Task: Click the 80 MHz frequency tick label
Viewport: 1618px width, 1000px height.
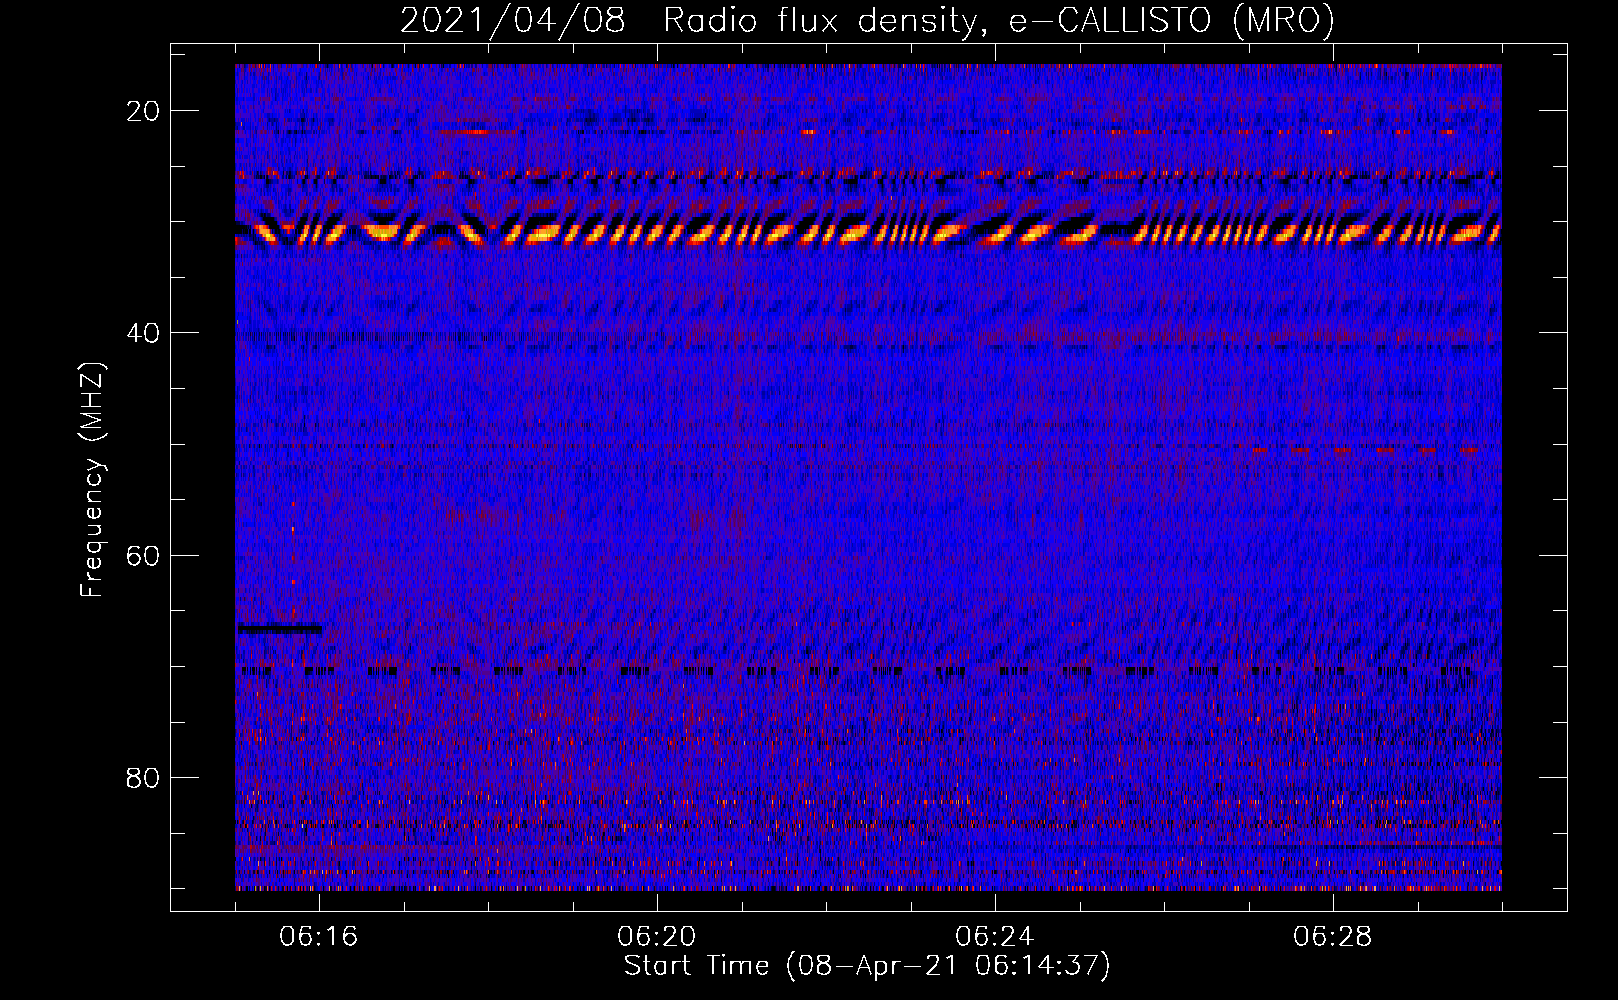Action: click(x=143, y=778)
